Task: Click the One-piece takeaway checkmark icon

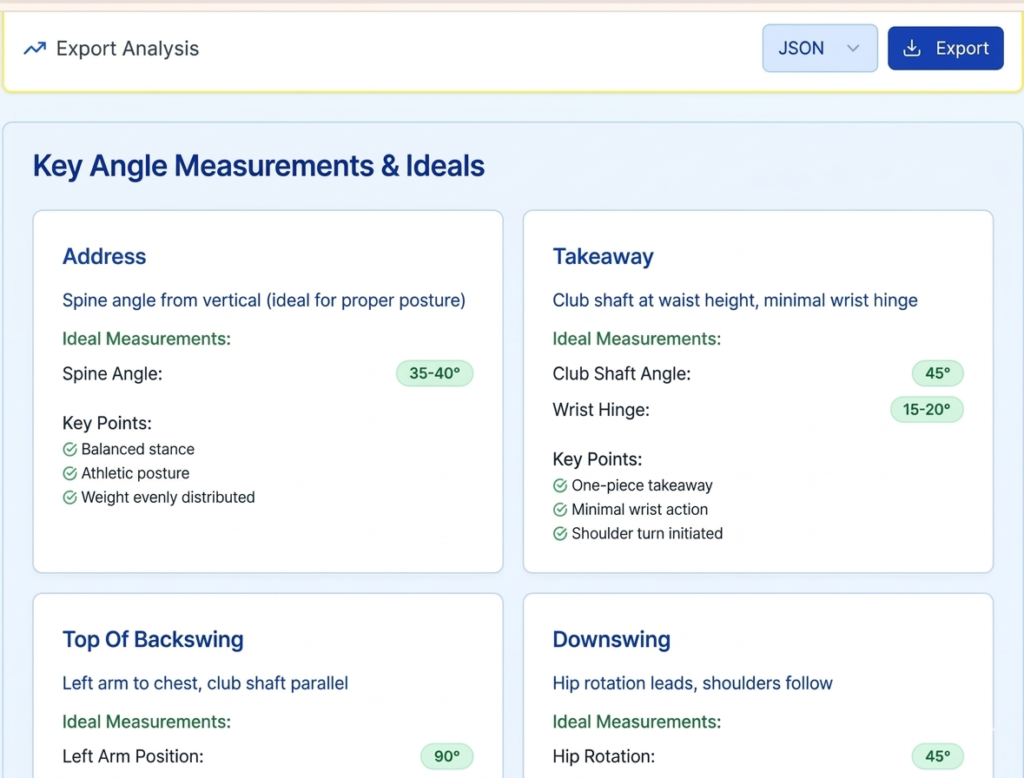Action: coord(560,486)
